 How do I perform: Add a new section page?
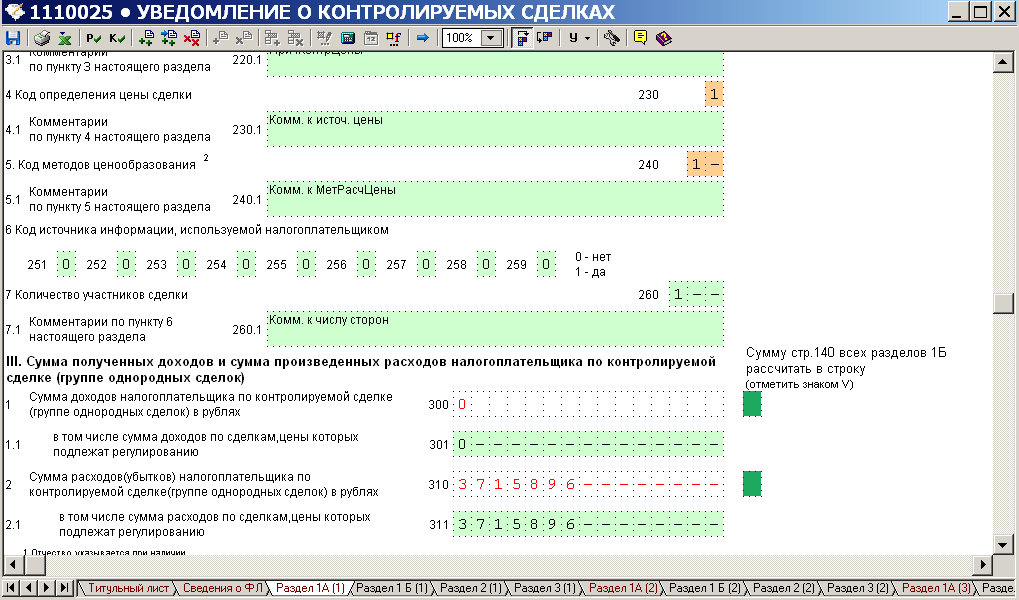[x=146, y=38]
